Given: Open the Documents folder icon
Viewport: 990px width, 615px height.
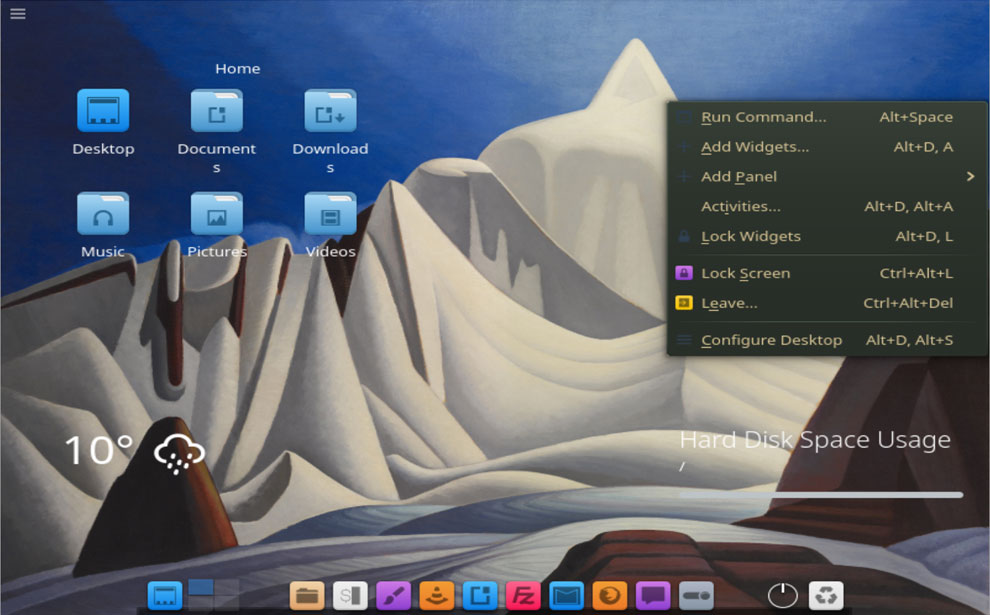Looking at the screenshot, I should 217,110.
